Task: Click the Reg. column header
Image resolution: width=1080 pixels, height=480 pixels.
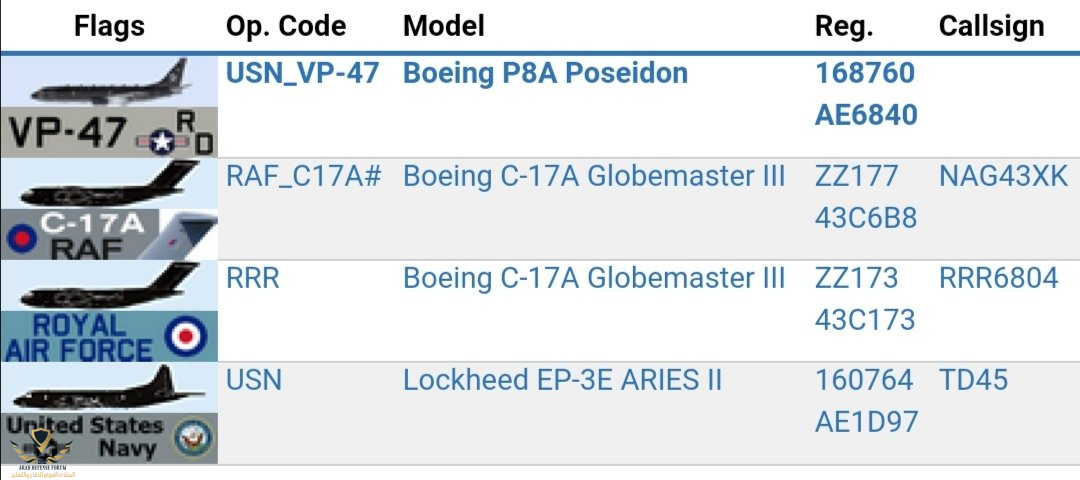Action: 844,26
